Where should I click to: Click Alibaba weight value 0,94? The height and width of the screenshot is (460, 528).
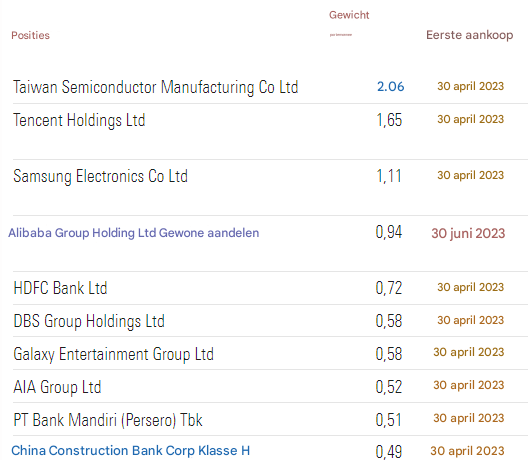click(x=389, y=232)
